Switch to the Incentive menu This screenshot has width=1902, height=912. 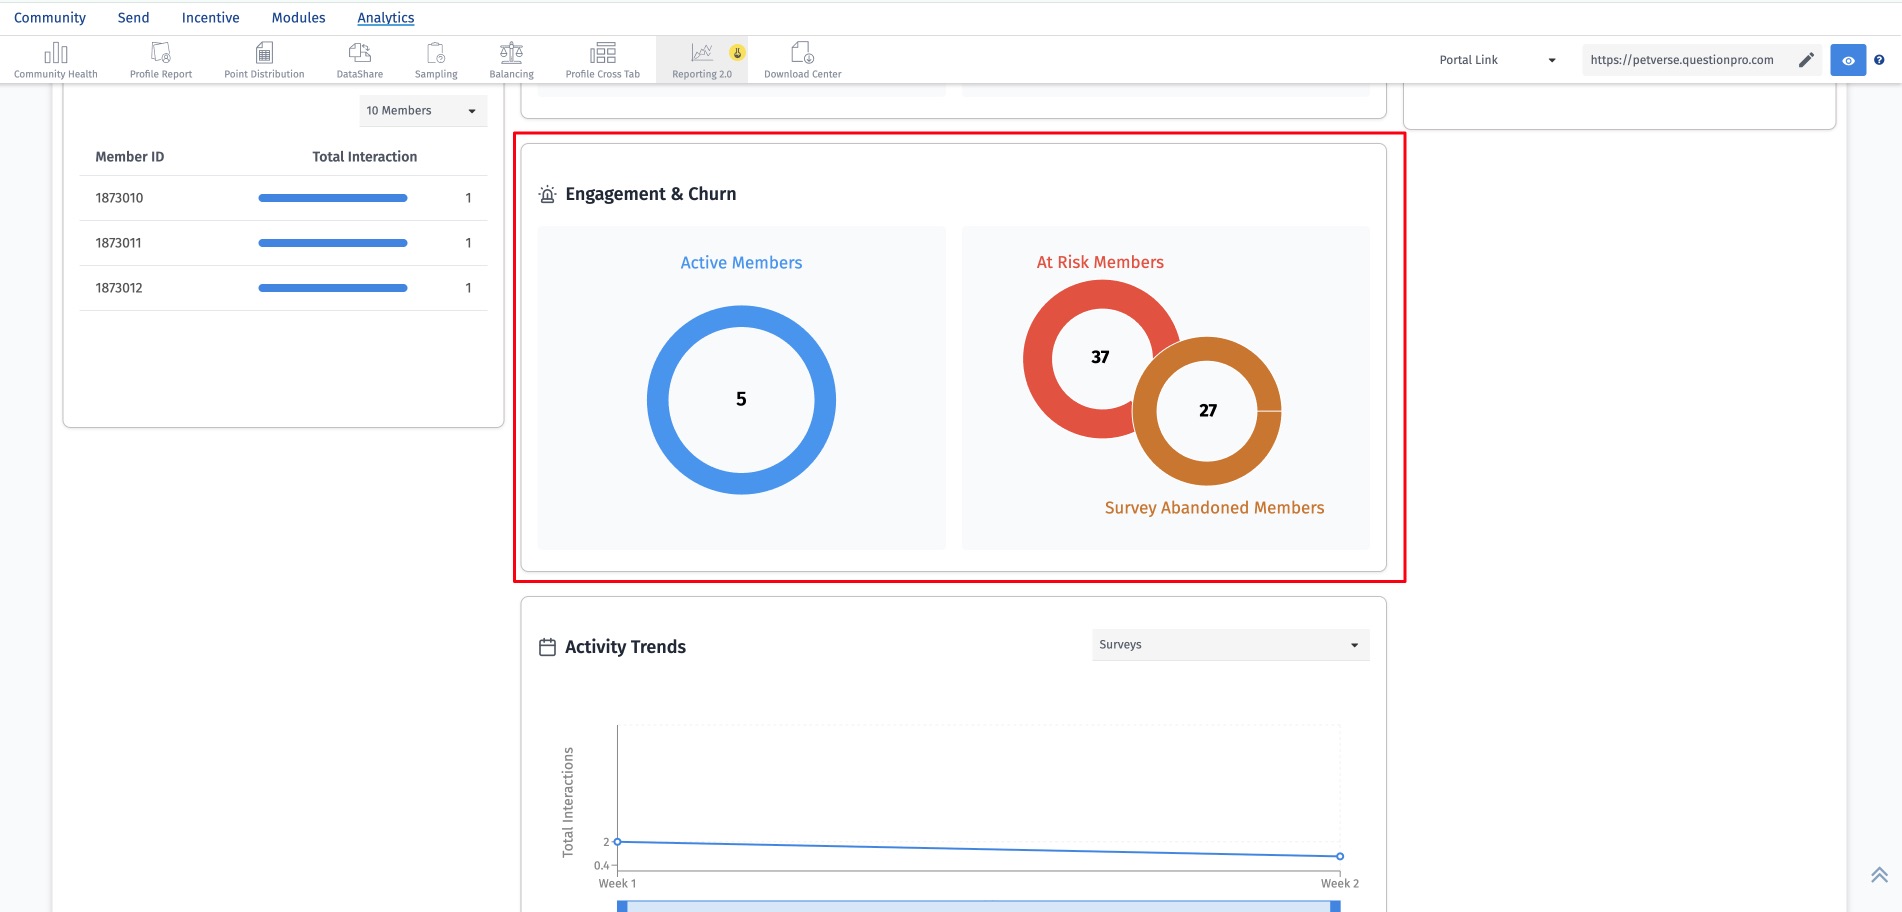tap(211, 18)
